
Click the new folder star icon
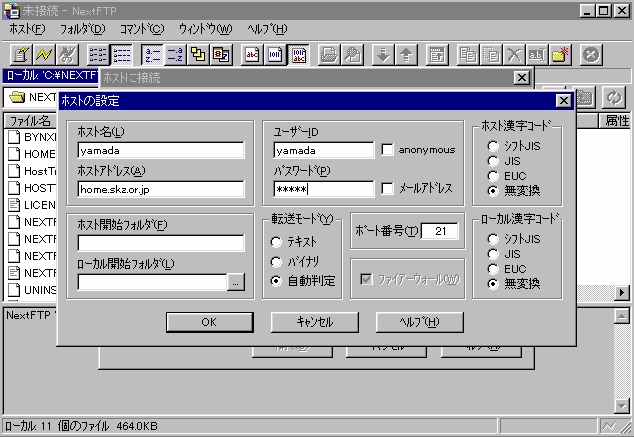560,54
